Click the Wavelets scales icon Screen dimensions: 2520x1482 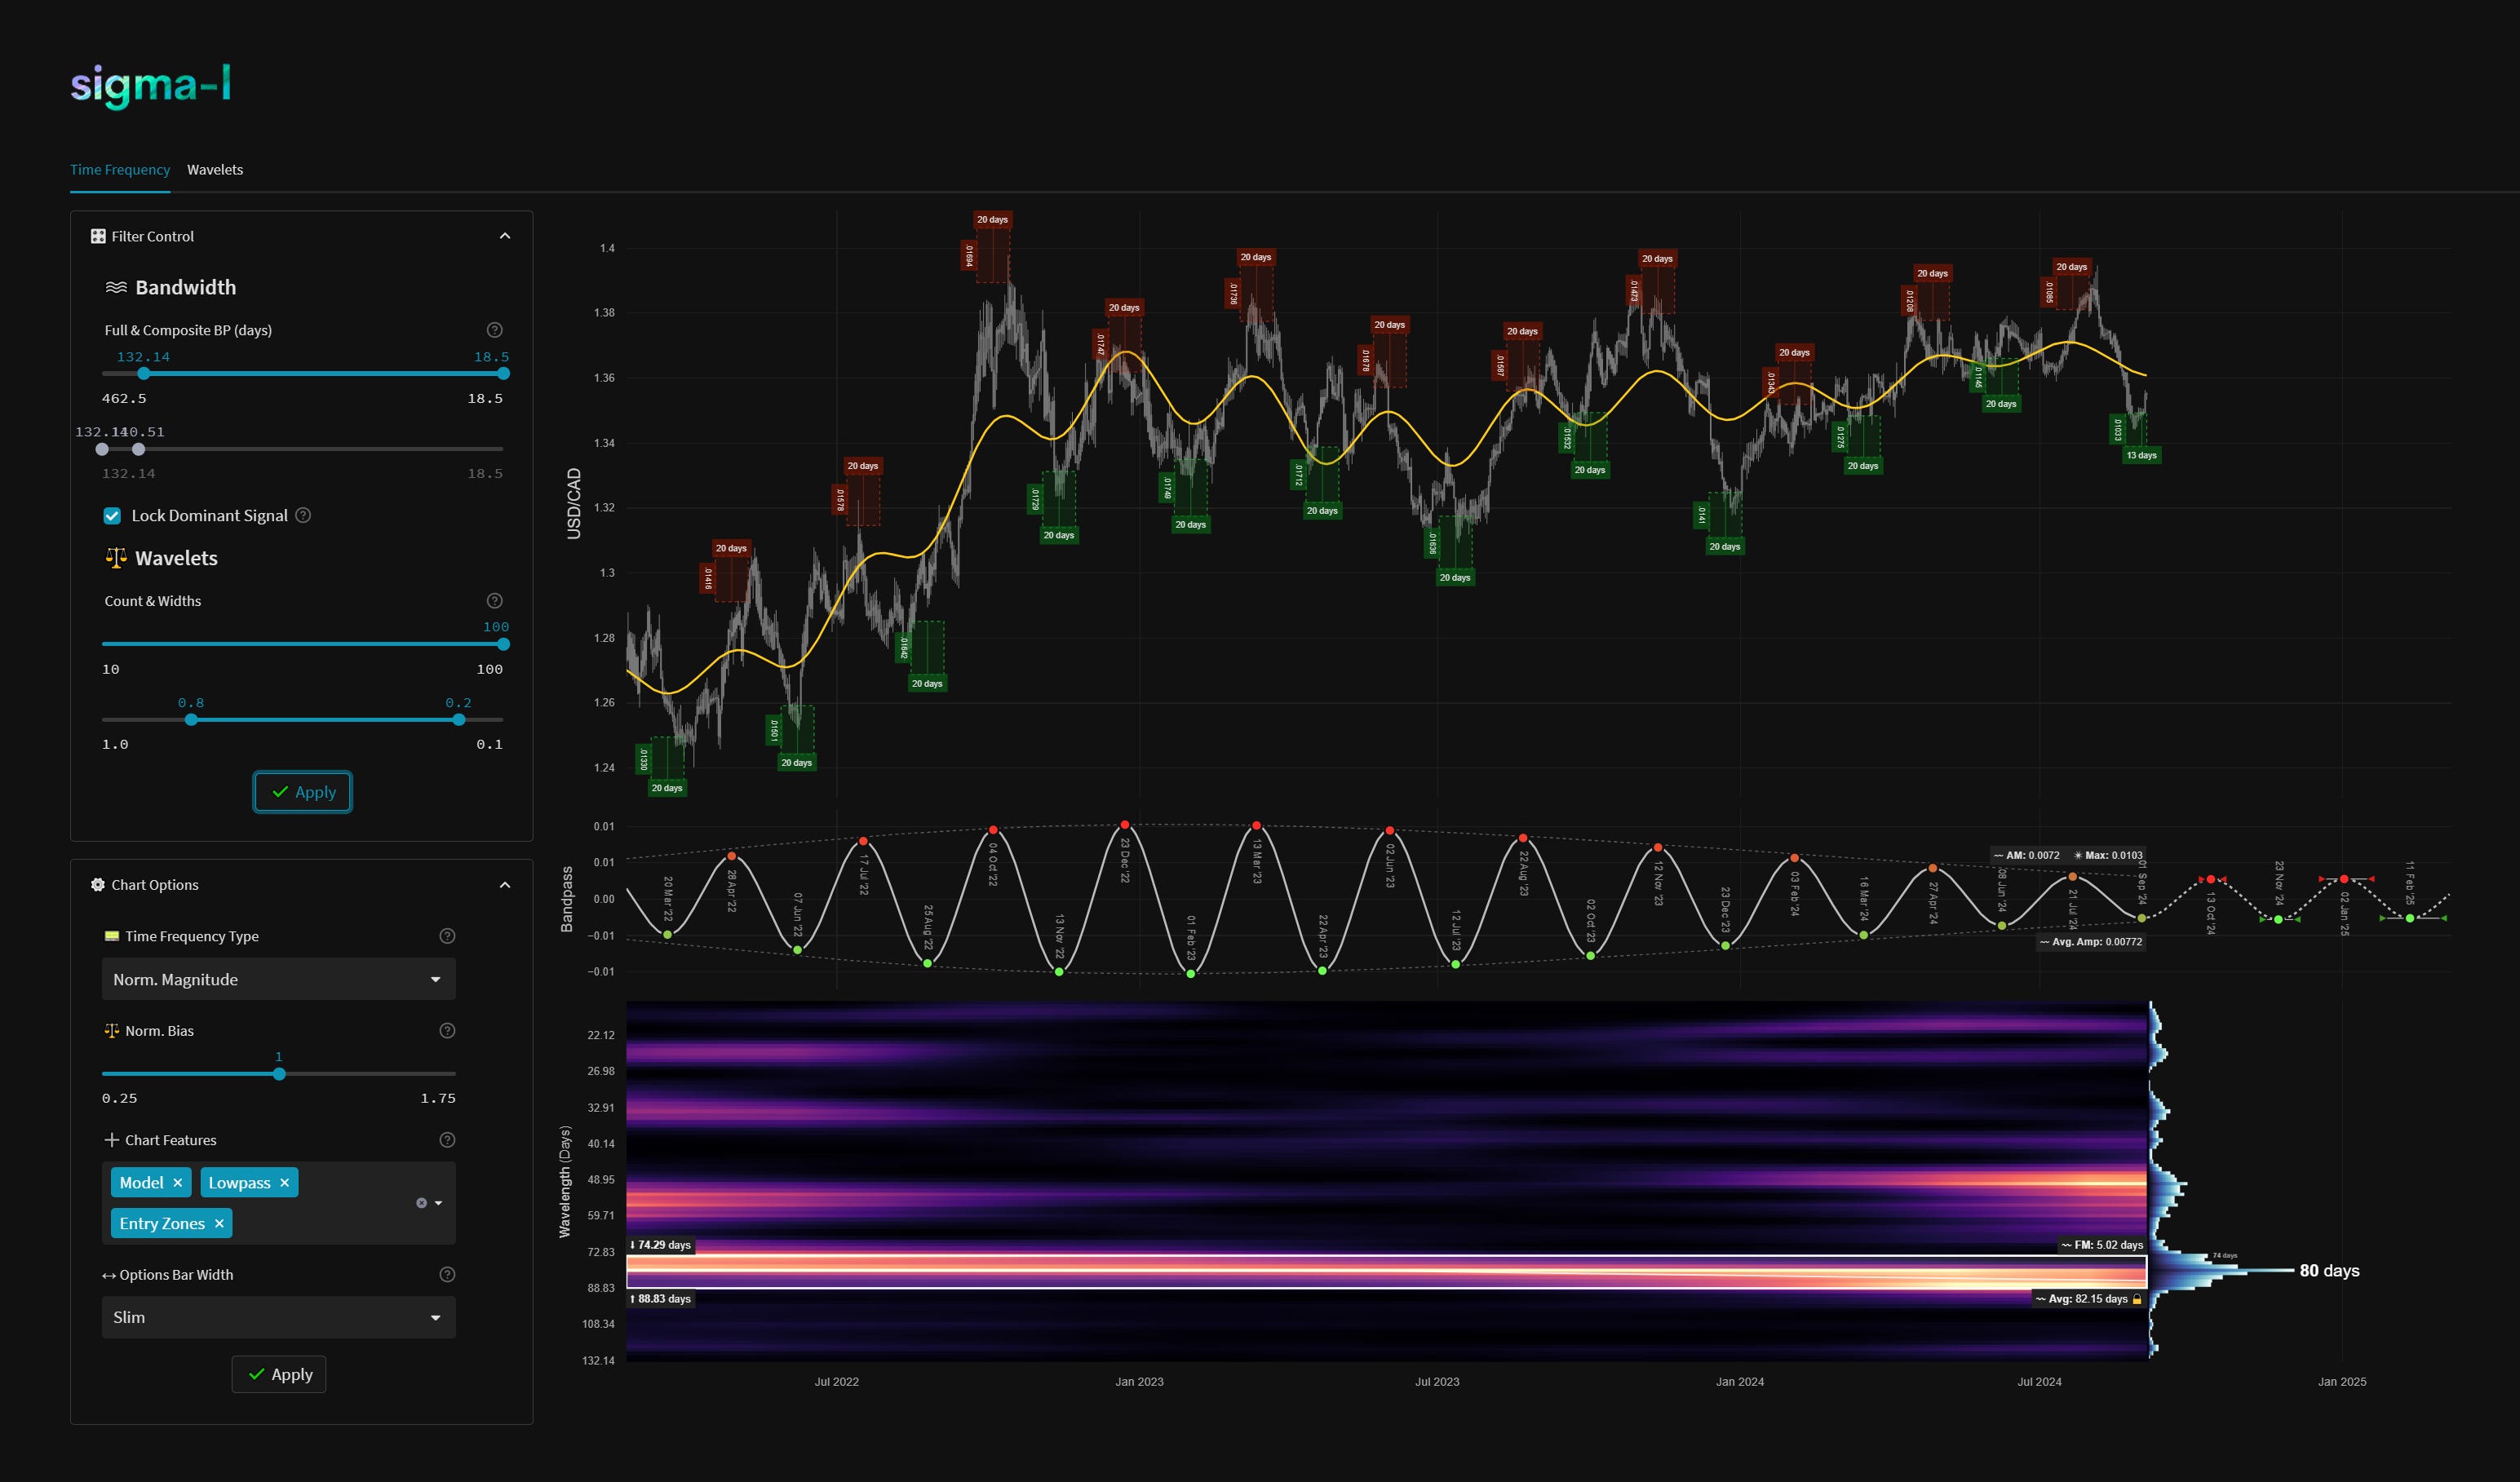coord(116,558)
